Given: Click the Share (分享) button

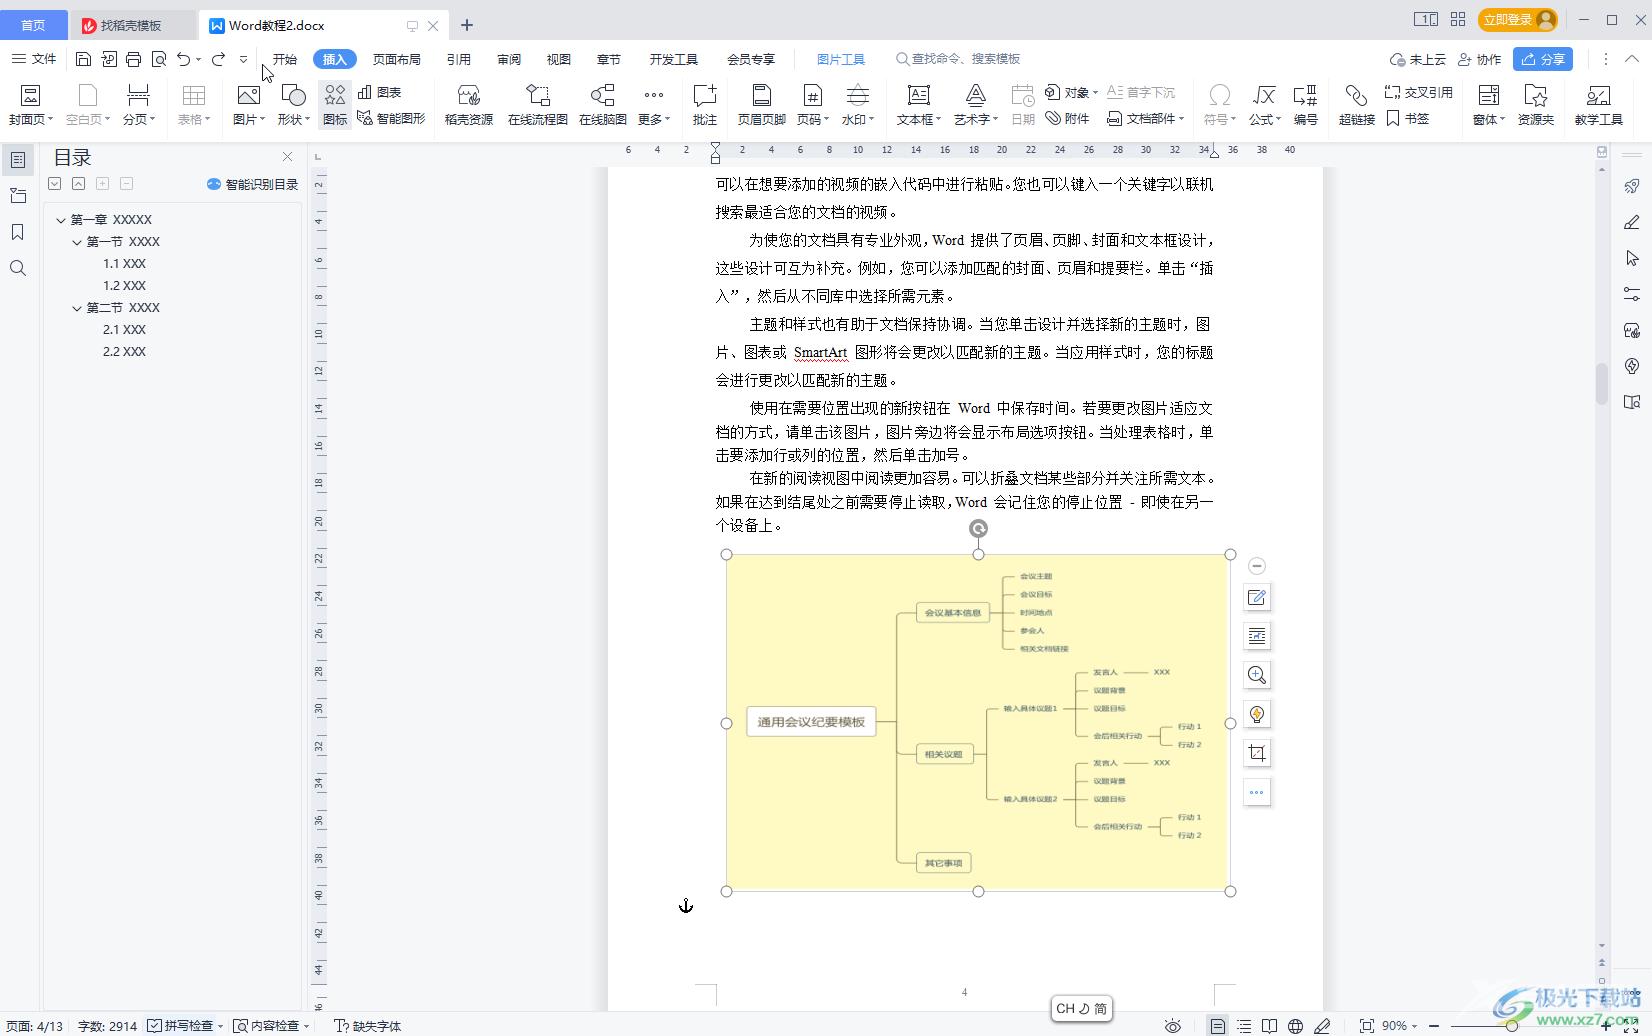Looking at the screenshot, I should click(1542, 59).
